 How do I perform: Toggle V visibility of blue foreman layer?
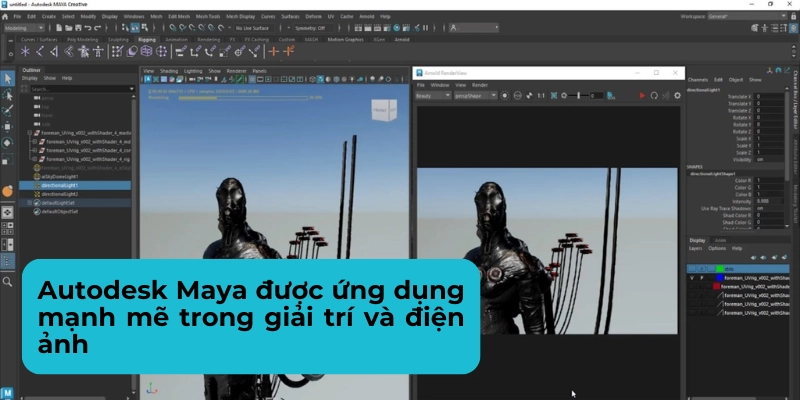tap(692, 278)
